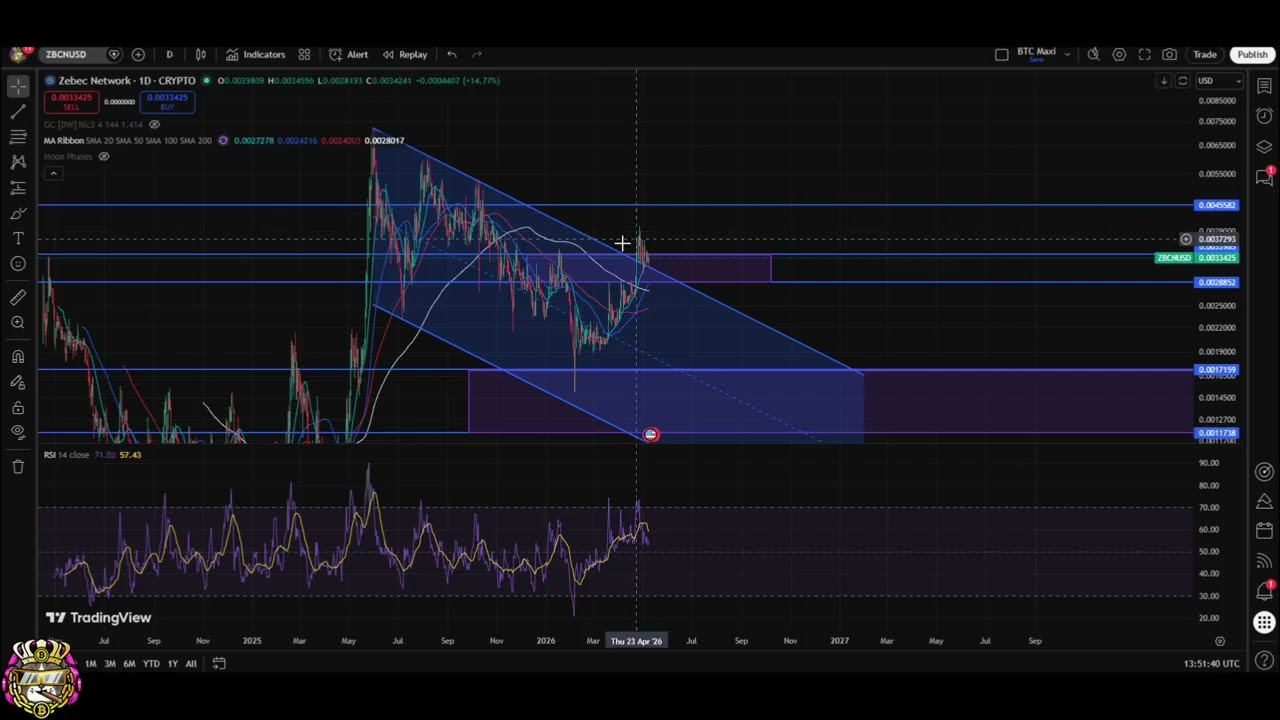Select the trend line drawing tool
Screen dimensions: 1280x720
pos(18,112)
